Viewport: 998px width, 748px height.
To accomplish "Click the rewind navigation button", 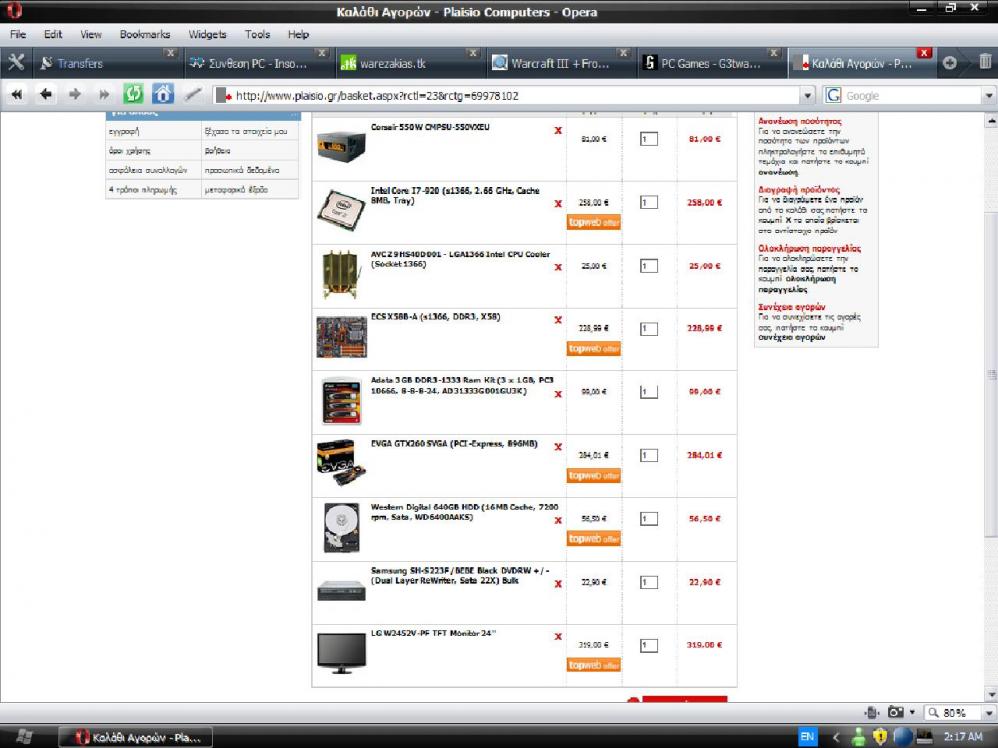I will click(17, 95).
